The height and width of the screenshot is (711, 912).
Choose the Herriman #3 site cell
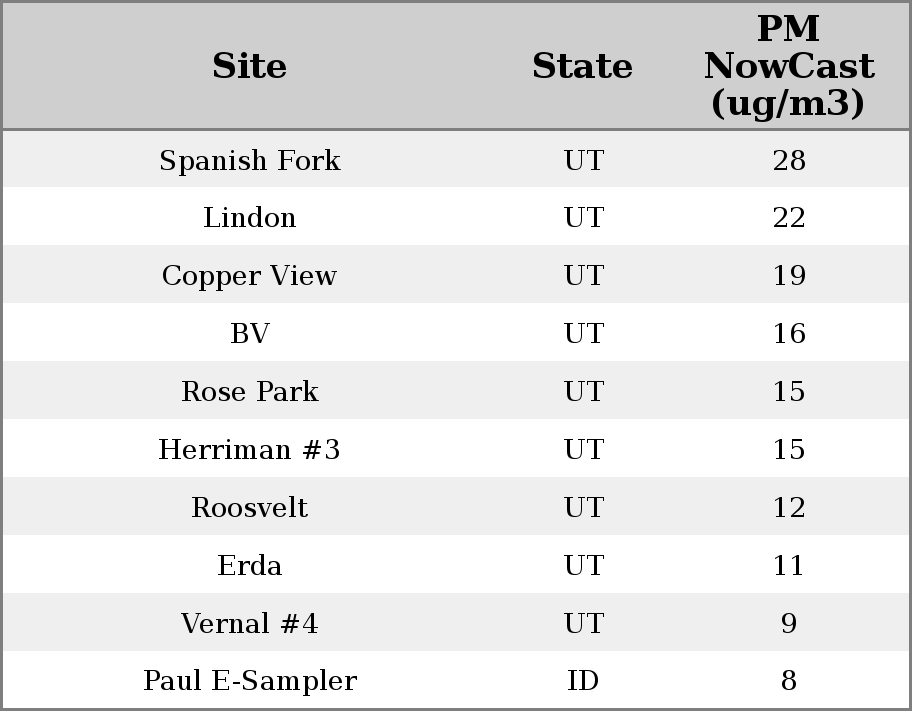coord(249,450)
